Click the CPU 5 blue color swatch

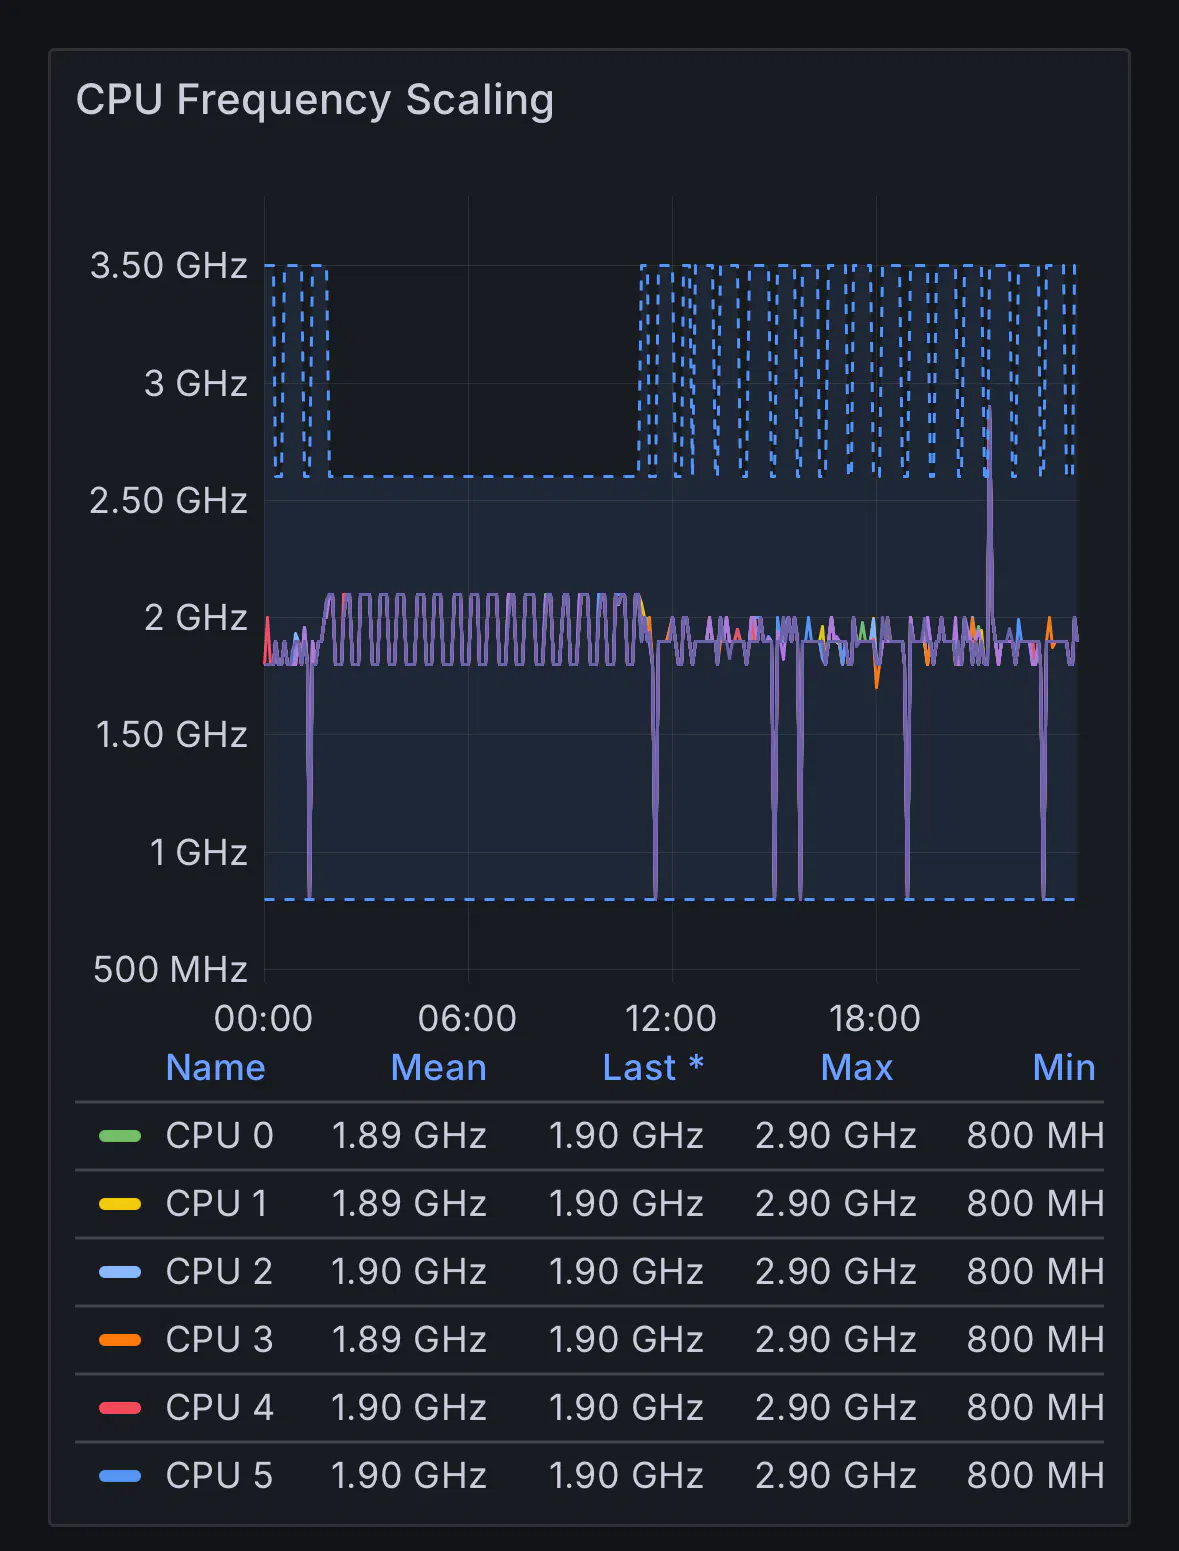120,1476
